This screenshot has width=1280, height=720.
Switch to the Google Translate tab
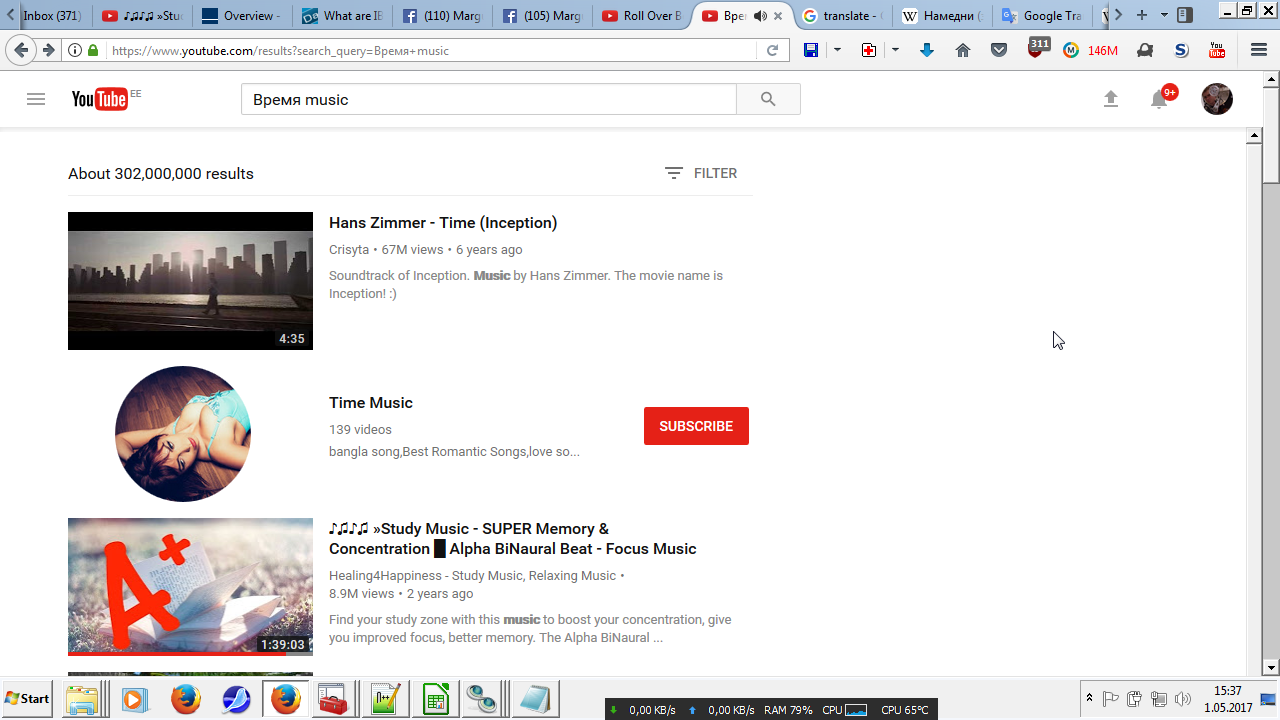[x=1043, y=16]
